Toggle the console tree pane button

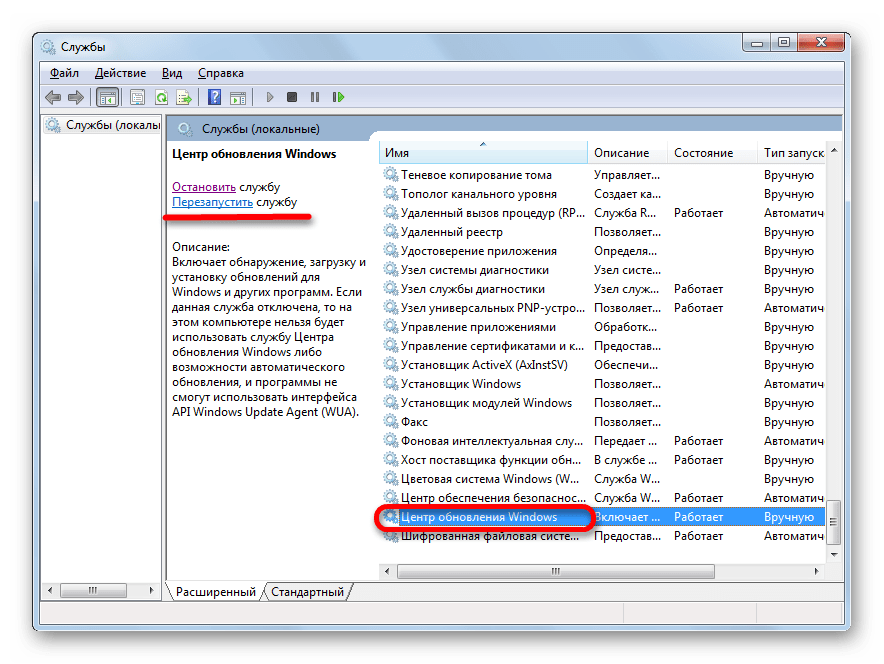pos(108,97)
